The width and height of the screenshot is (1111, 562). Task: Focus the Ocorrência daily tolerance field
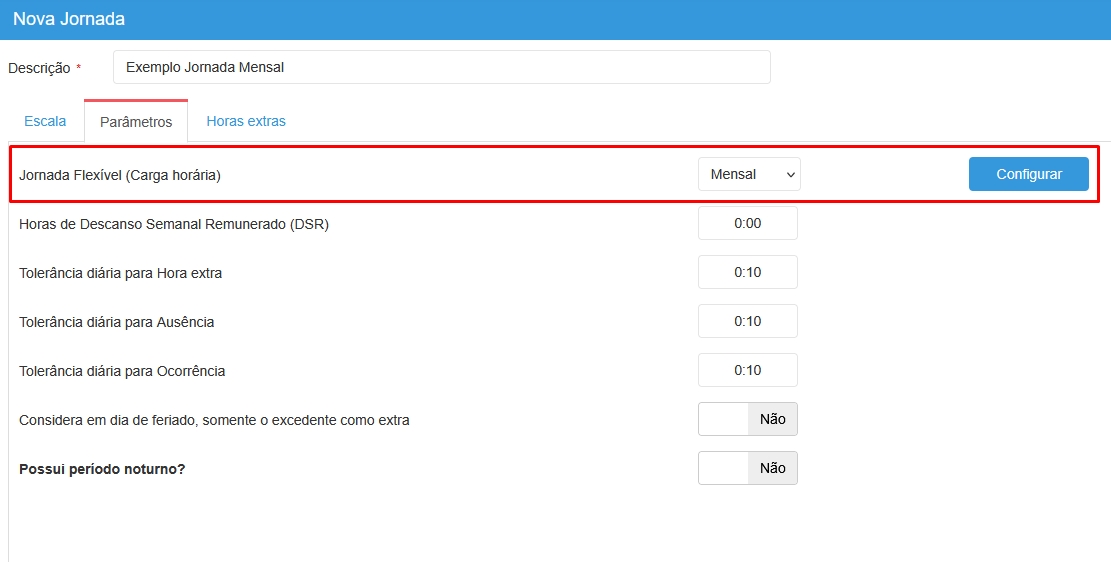tap(747, 371)
